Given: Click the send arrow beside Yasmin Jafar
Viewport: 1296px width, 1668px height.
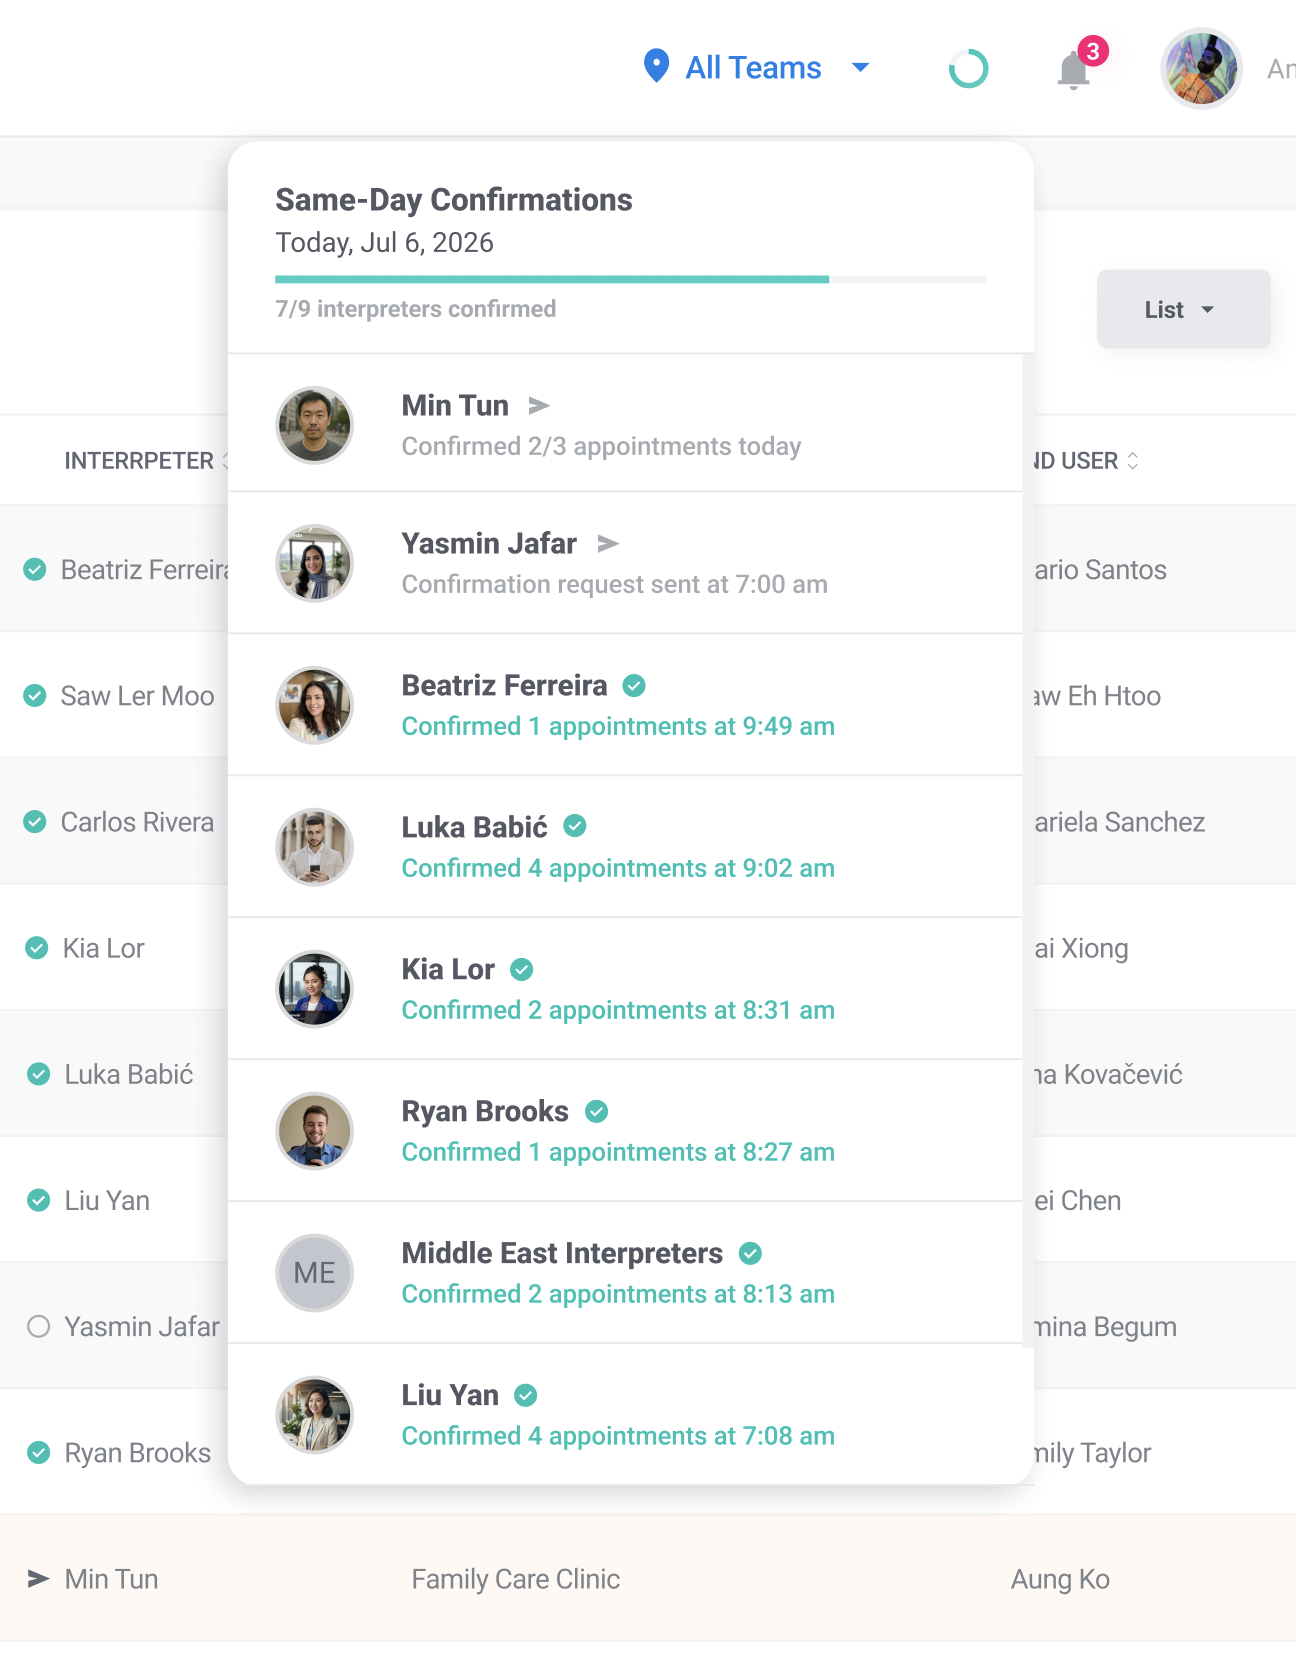Looking at the screenshot, I should (608, 543).
